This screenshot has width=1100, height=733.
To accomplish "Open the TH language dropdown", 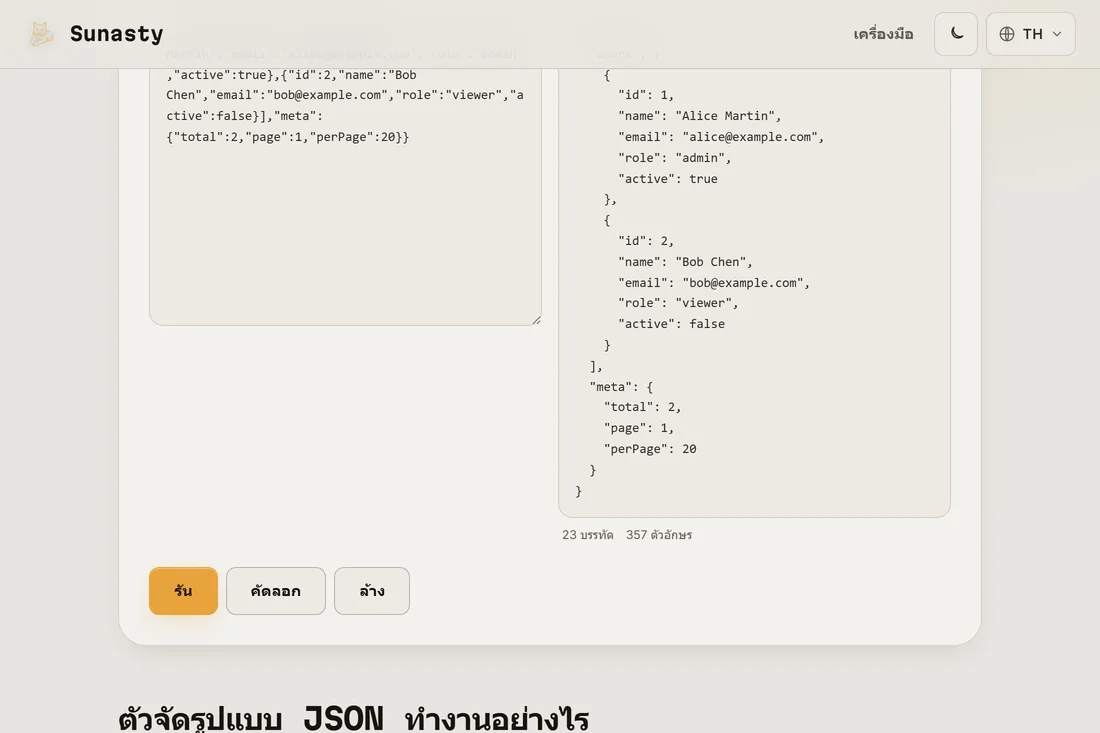I will (1031, 34).
